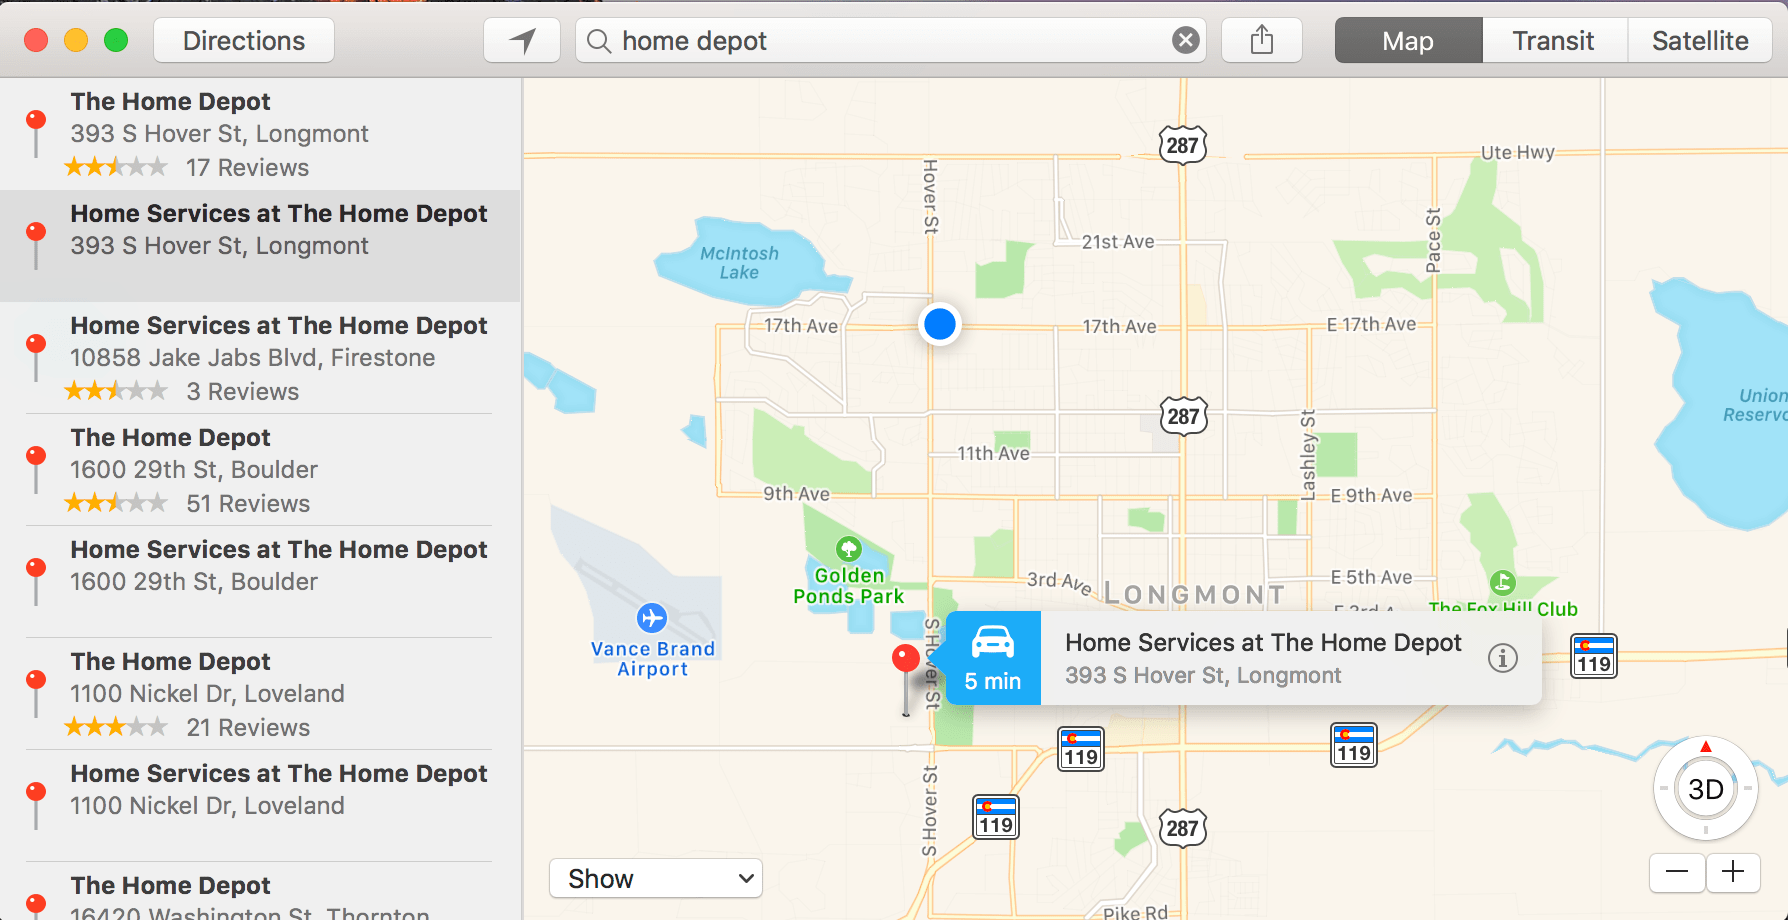
Task: Toggle 3D view on the compass
Action: coord(1706,789)
